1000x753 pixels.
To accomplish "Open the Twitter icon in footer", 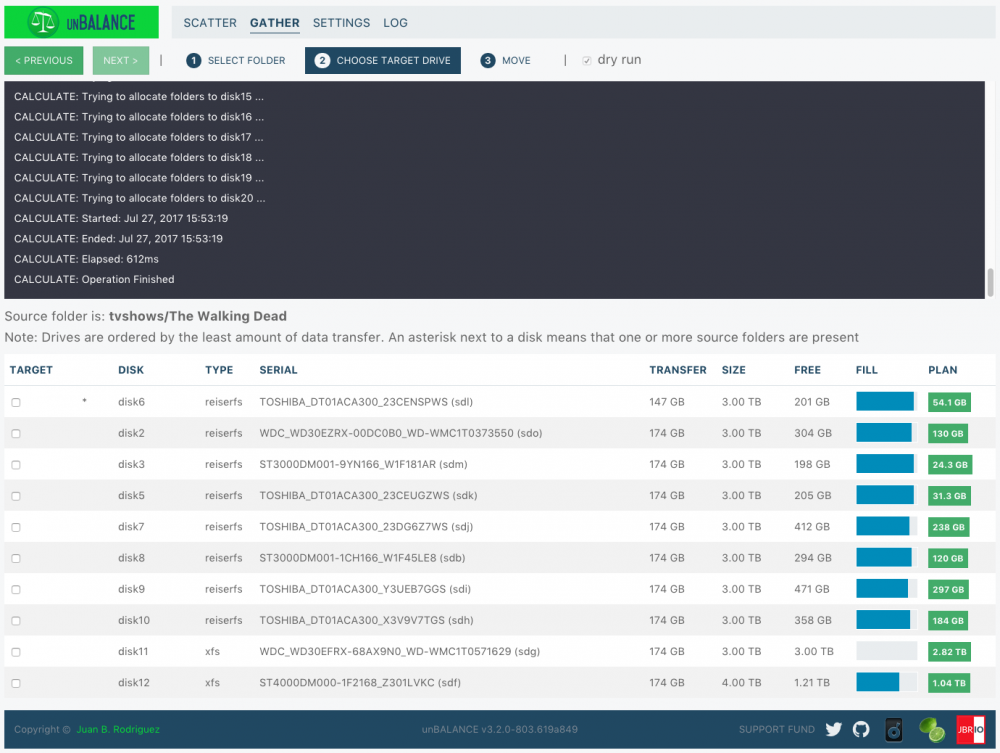I will pyautogui.click(x=834, y=729).
